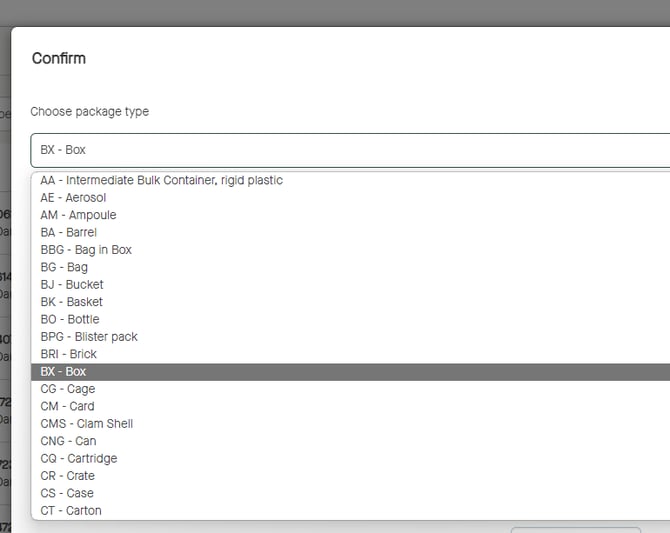Viewport: 670px width, 533px height.
Task: Pick BK - Basket option
Action: [71, 302]
